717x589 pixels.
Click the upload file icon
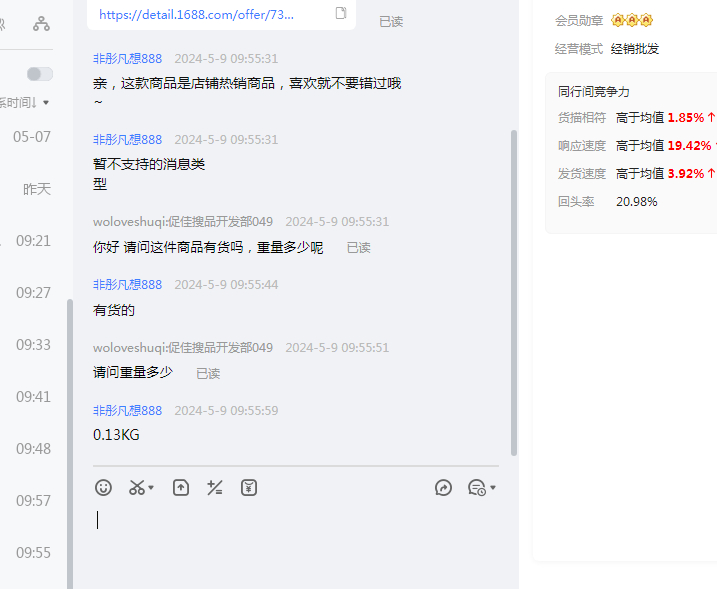181,488
